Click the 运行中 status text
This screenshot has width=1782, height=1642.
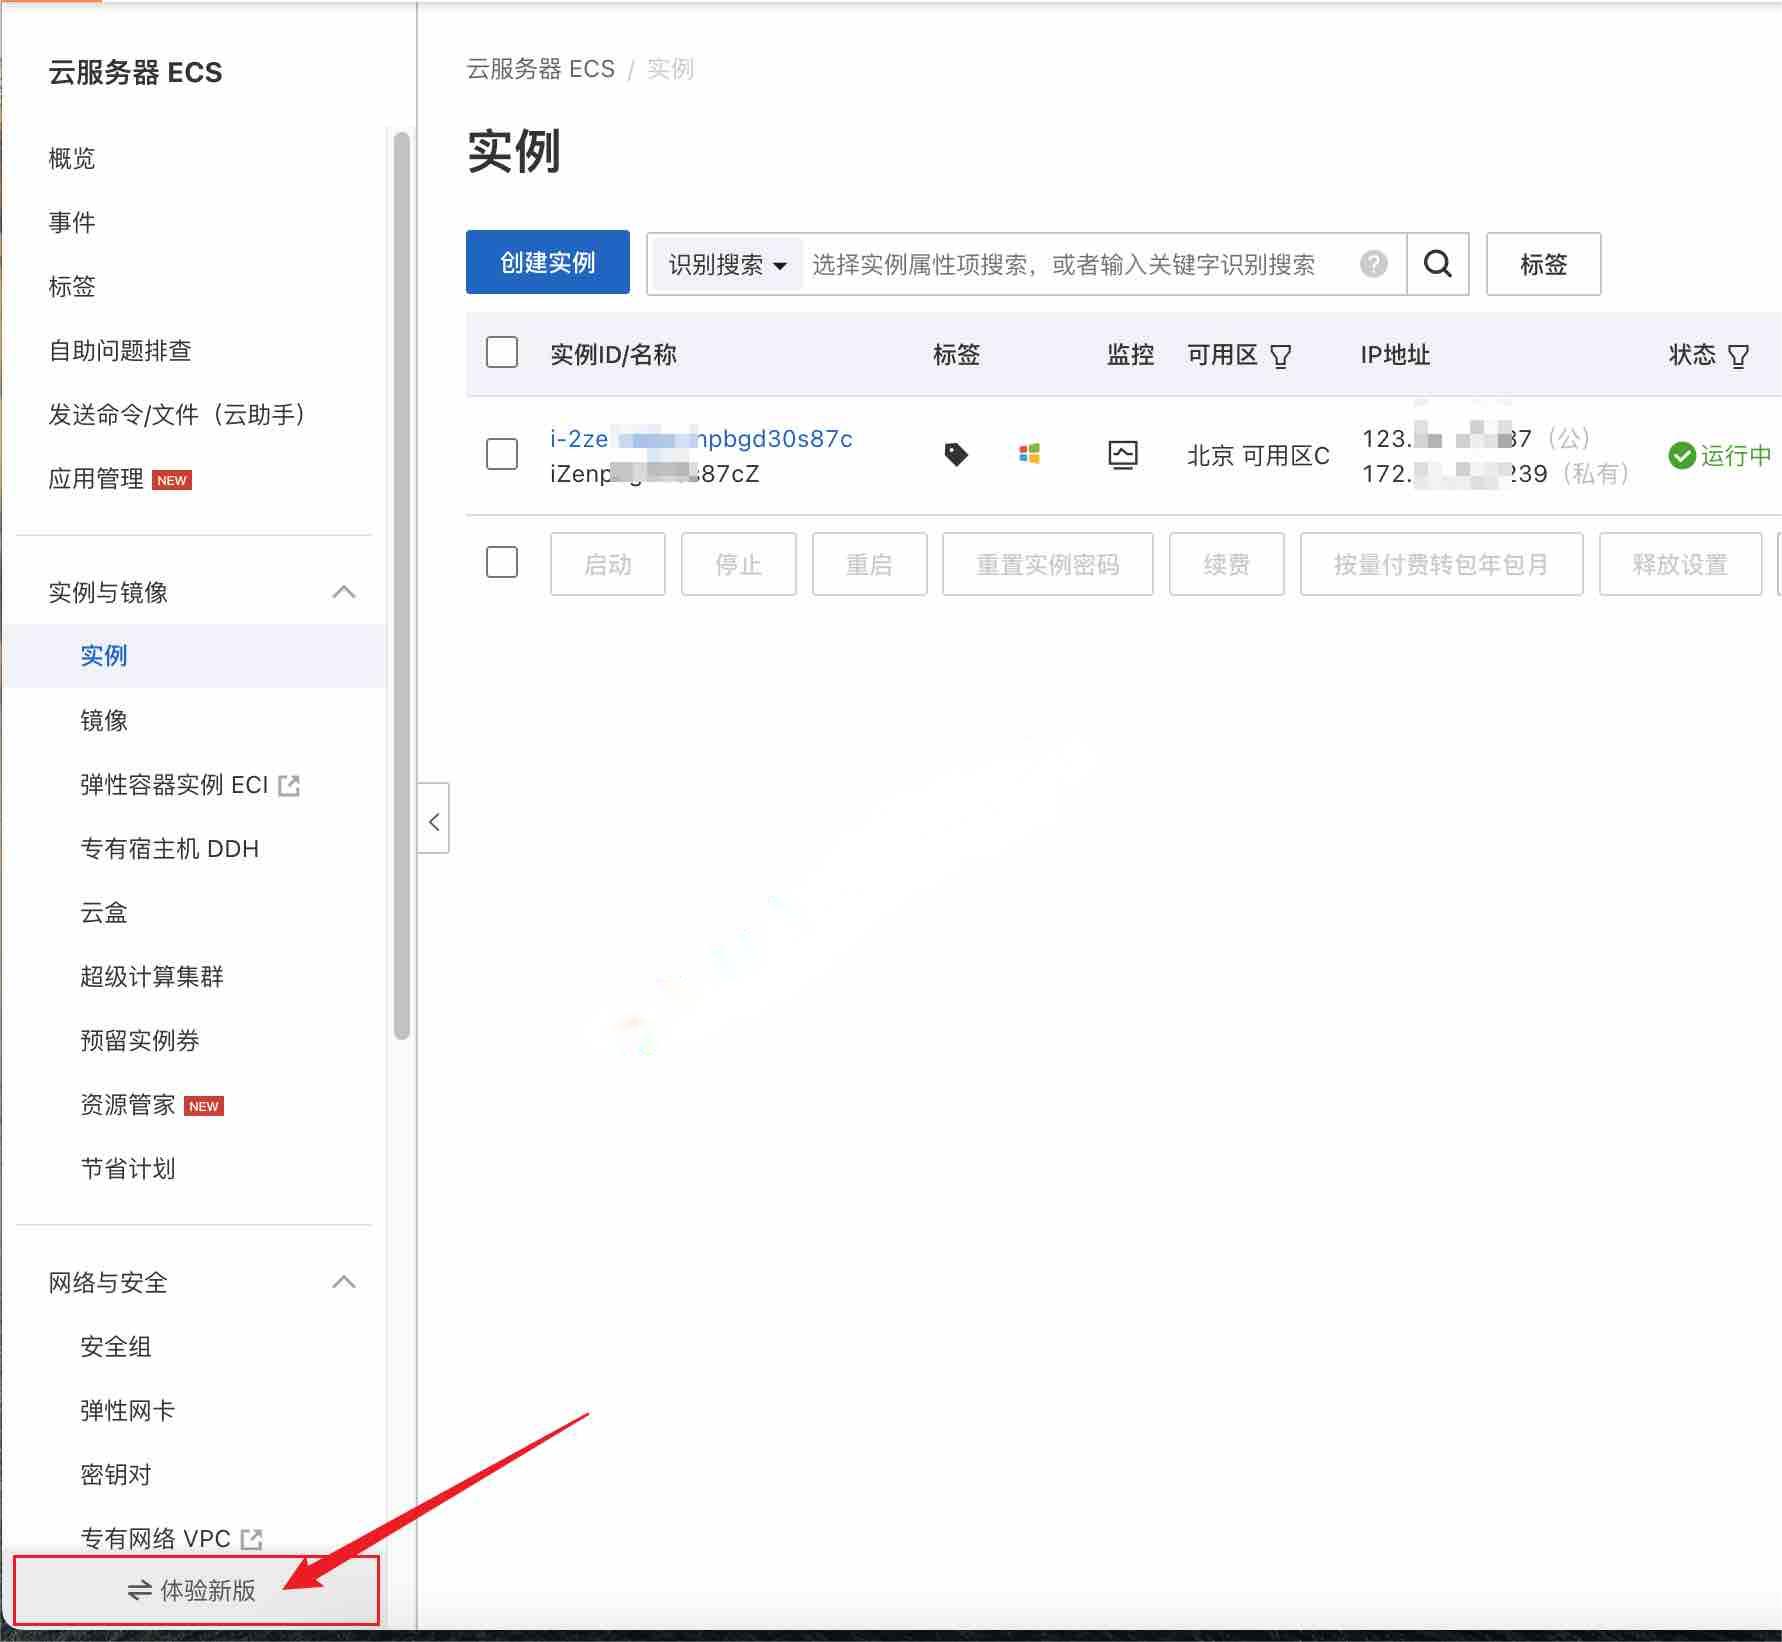tap(1736, 456)
